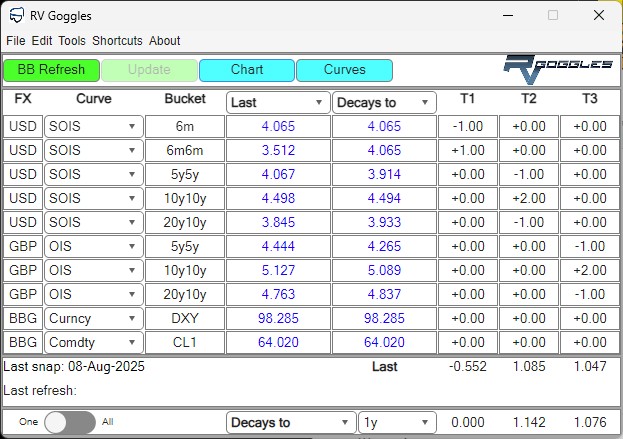Click the Curves button
This screenshot has height=439, width=623.
point(344,70)
